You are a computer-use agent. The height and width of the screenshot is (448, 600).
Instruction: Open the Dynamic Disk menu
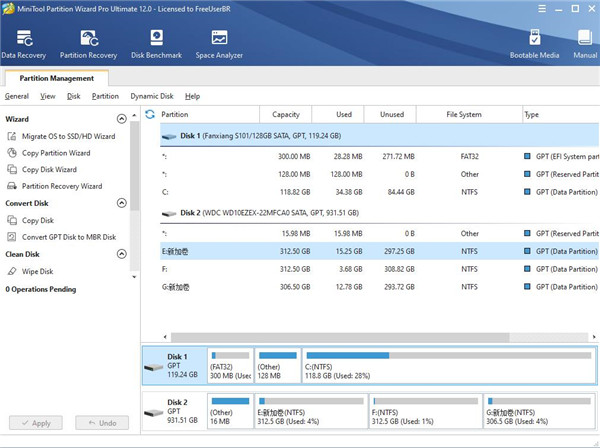pos(151,96)
